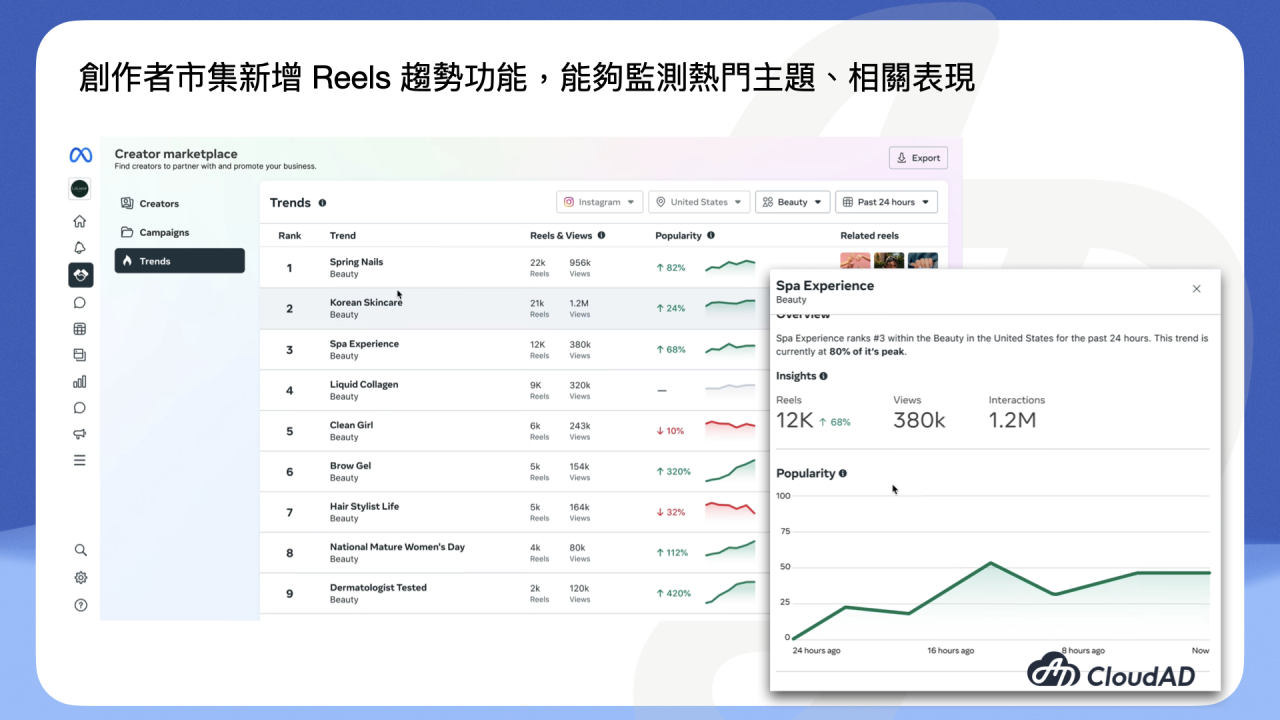
Task: Open the Liquid Collagen trend
Action: [x=364, y=385]
